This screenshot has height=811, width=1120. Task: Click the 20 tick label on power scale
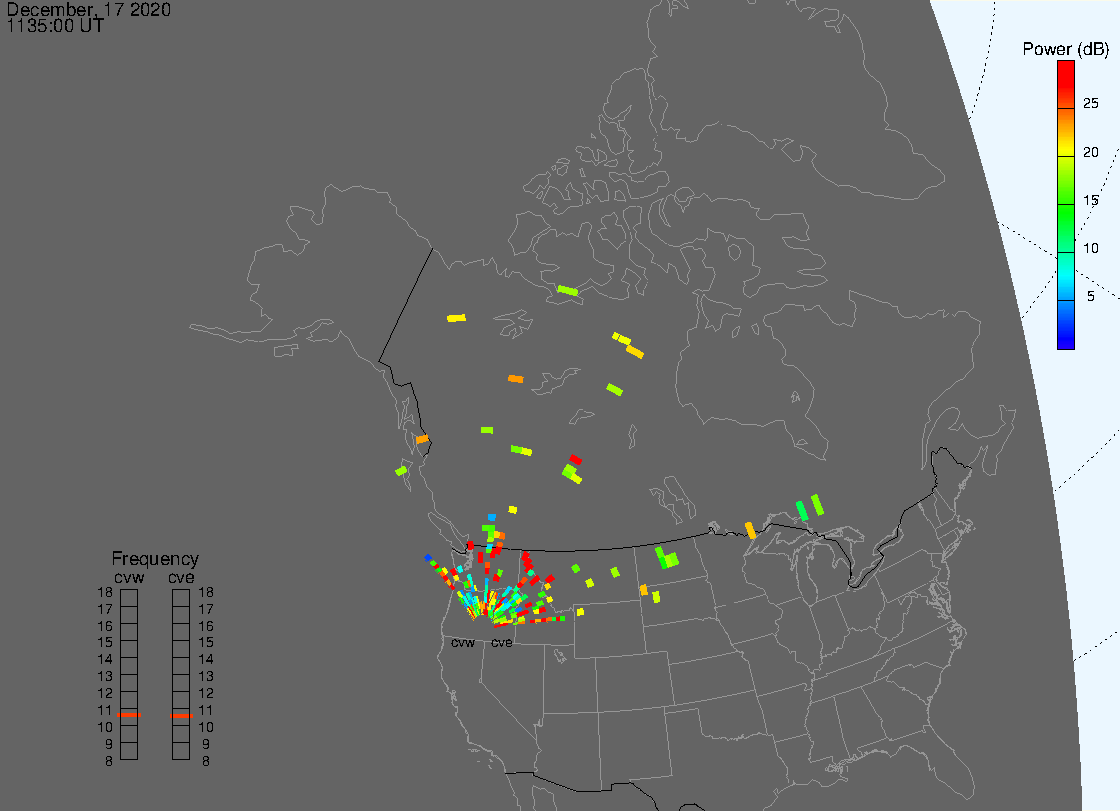pos(1090,151)
